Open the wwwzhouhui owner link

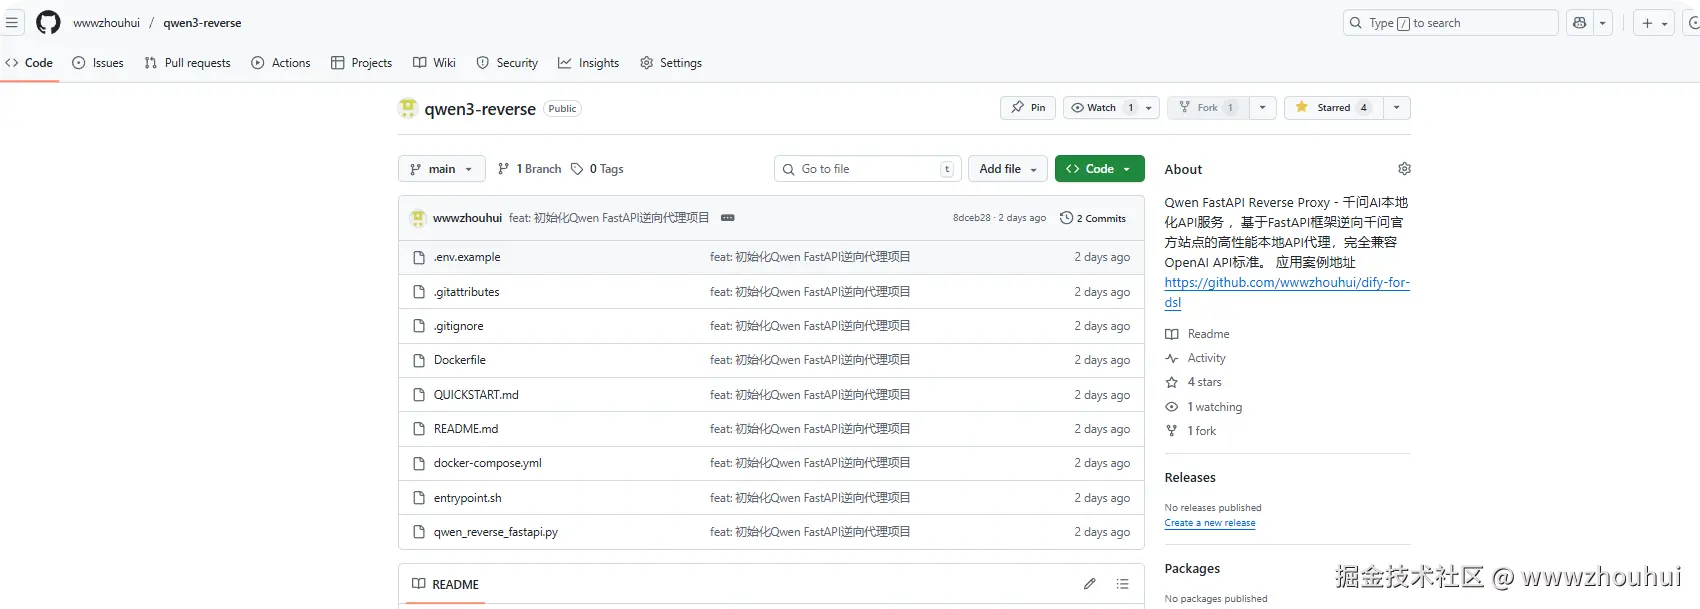click(x=106, y=23)
